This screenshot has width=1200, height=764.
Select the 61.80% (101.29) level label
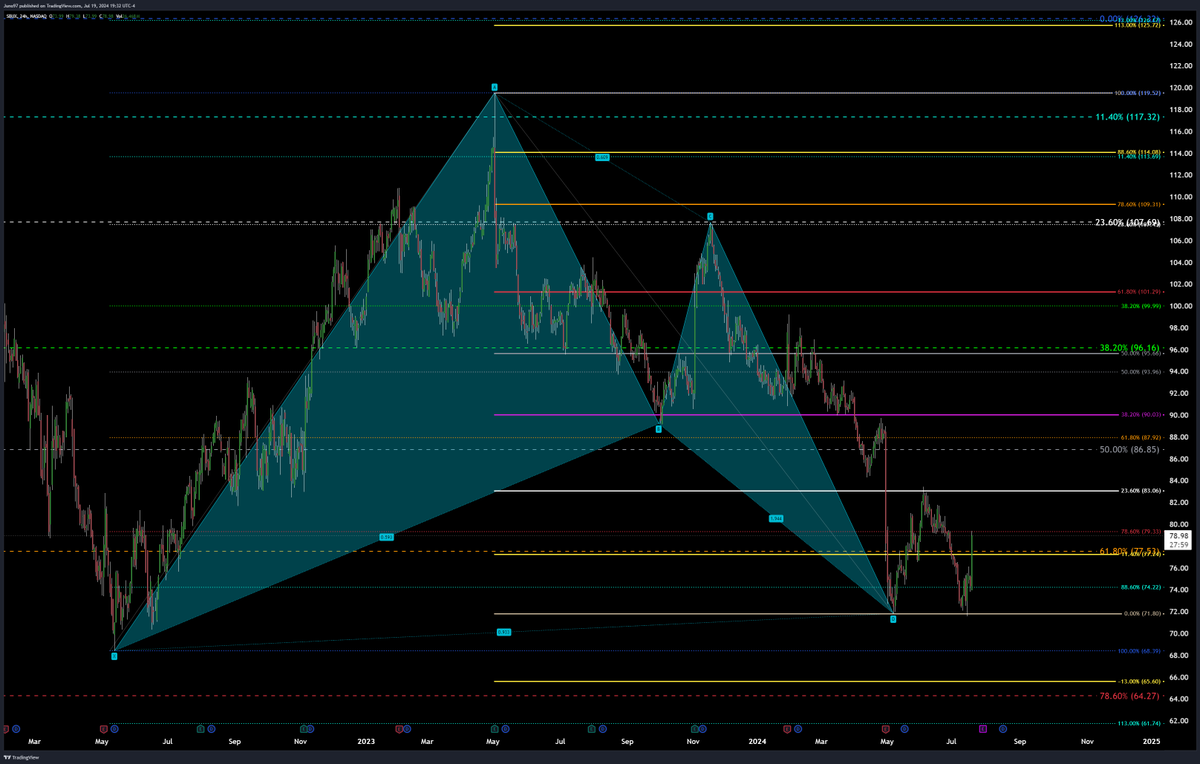(x=1140, y=292)
